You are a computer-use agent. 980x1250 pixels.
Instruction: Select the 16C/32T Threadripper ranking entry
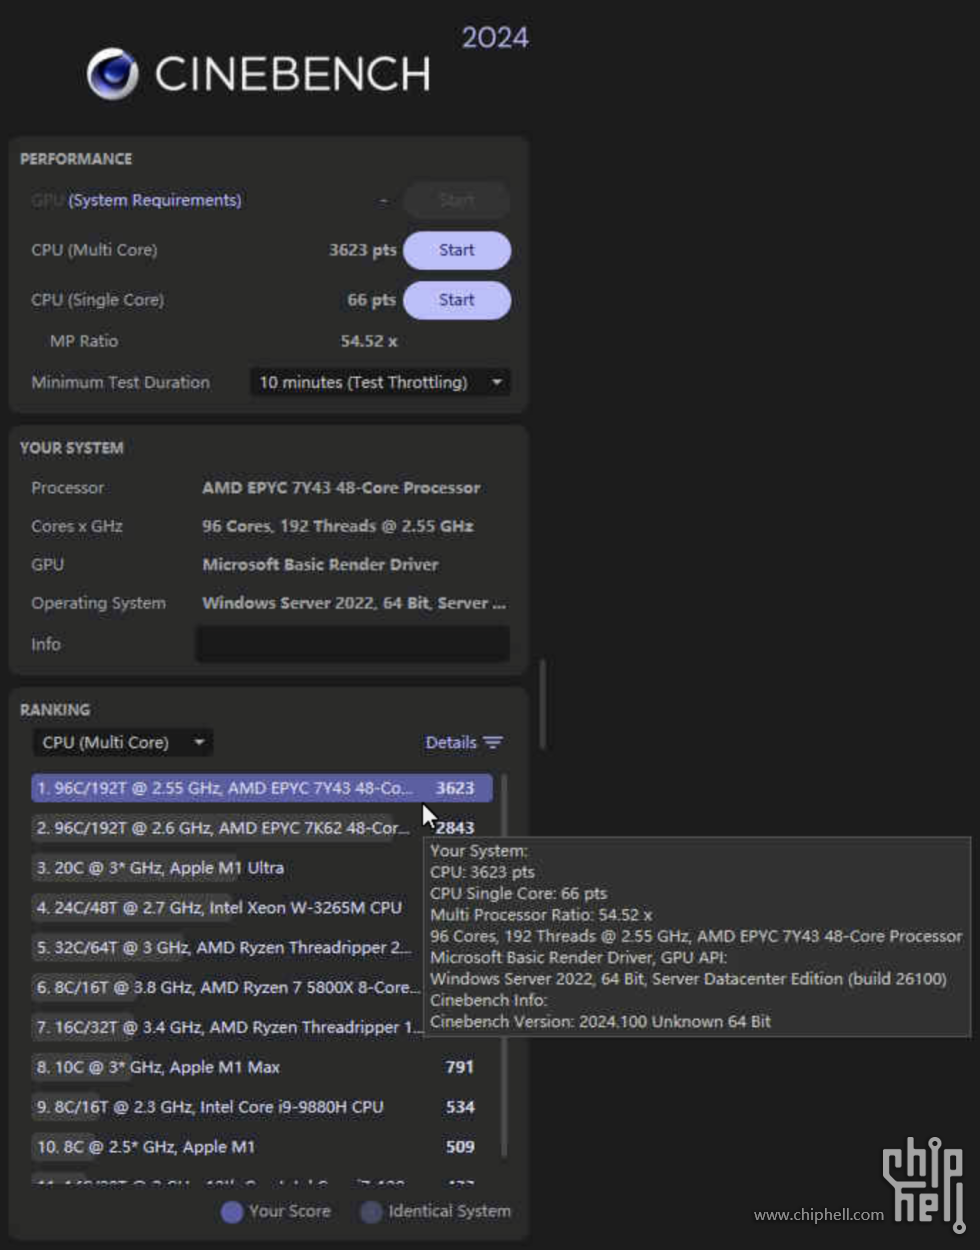[226, 1028]
